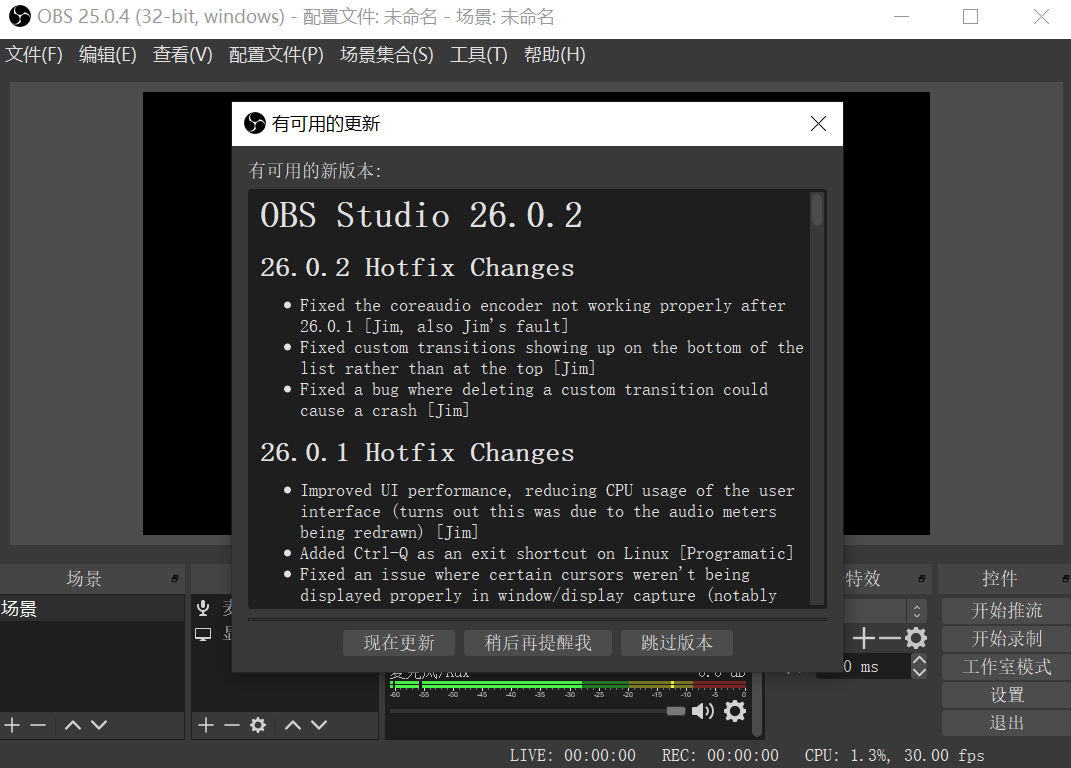Image resolution: width=1071 pixels, height=768 pixels.
Task: Click the mic/Aux volume slider handle
Action: tap(676, 711)
